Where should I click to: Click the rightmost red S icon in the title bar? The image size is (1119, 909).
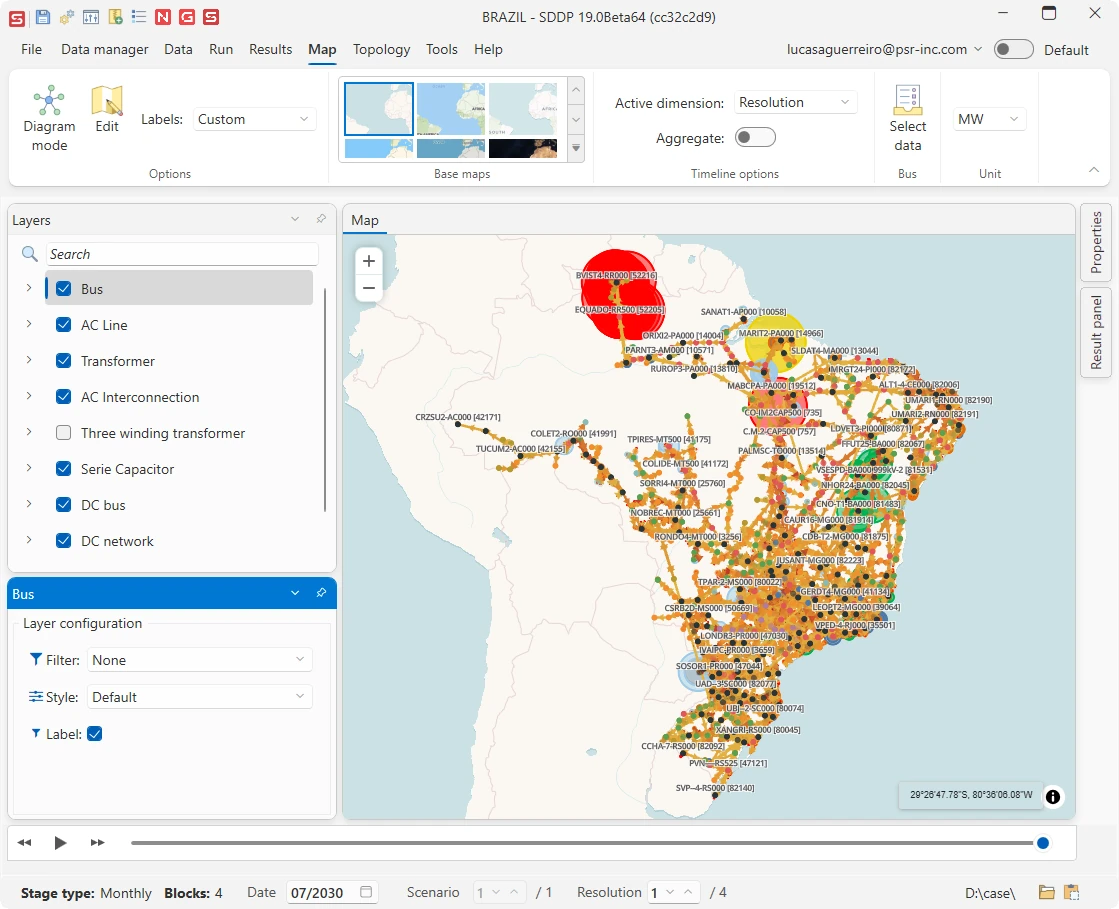click(211, 17)
